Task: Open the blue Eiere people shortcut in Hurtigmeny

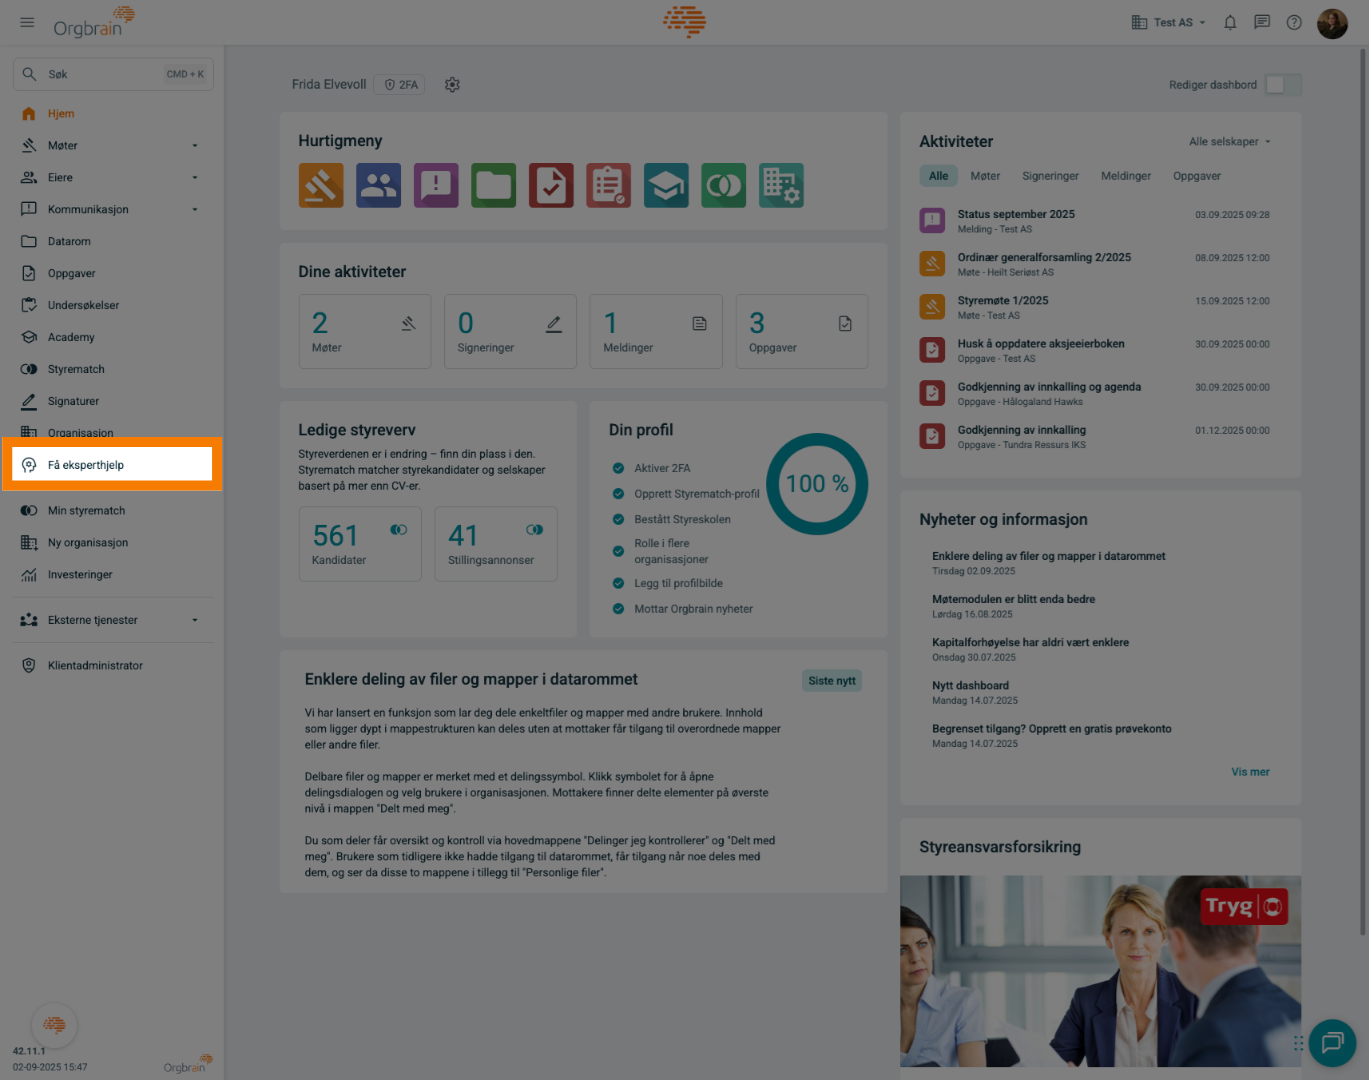Action: (378, 185)
